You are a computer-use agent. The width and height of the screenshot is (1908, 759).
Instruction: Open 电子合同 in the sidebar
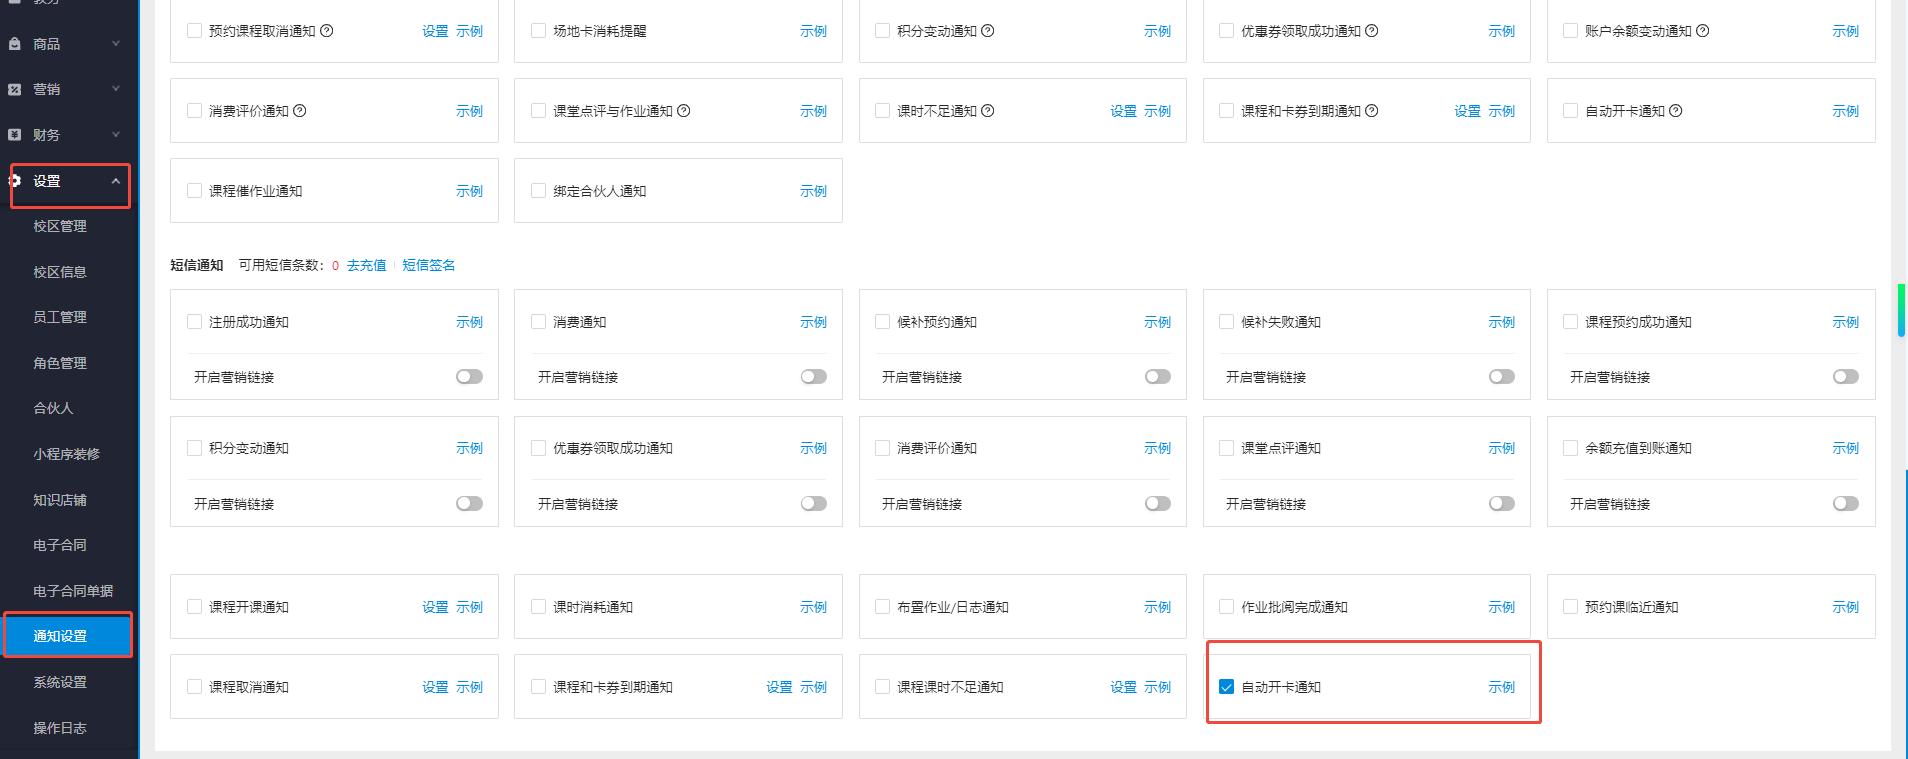click(x=60, y=545)
